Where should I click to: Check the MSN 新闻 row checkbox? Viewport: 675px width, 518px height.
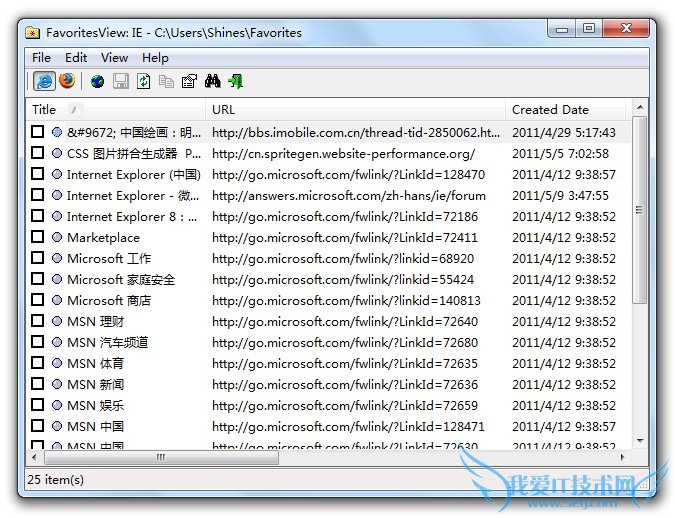(37, 384)
